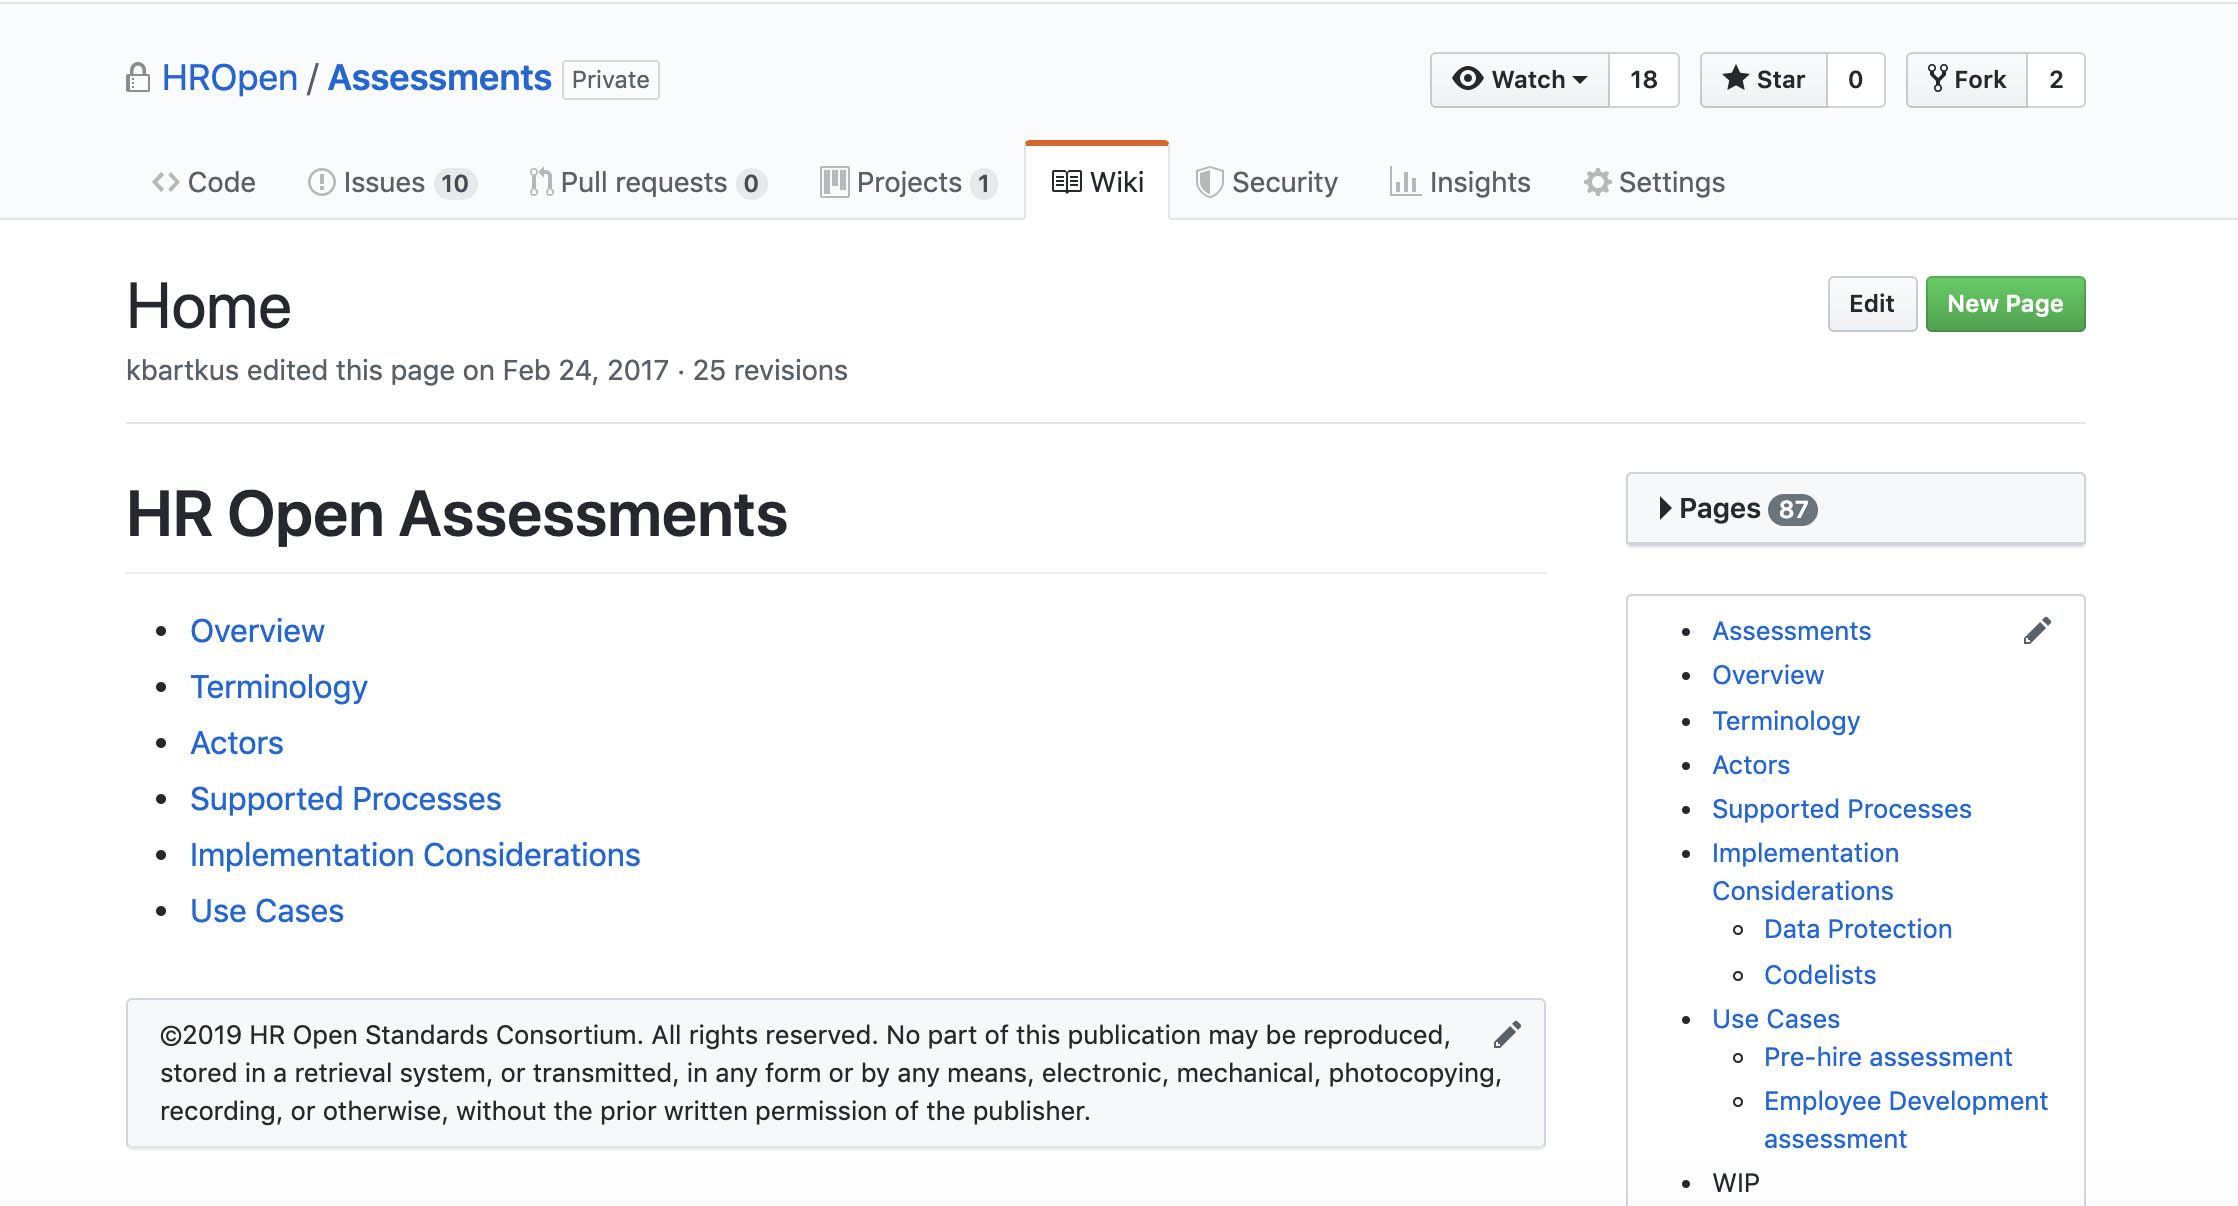
Task: Click the Projects tab board icon
Action: tap(834, 182)
